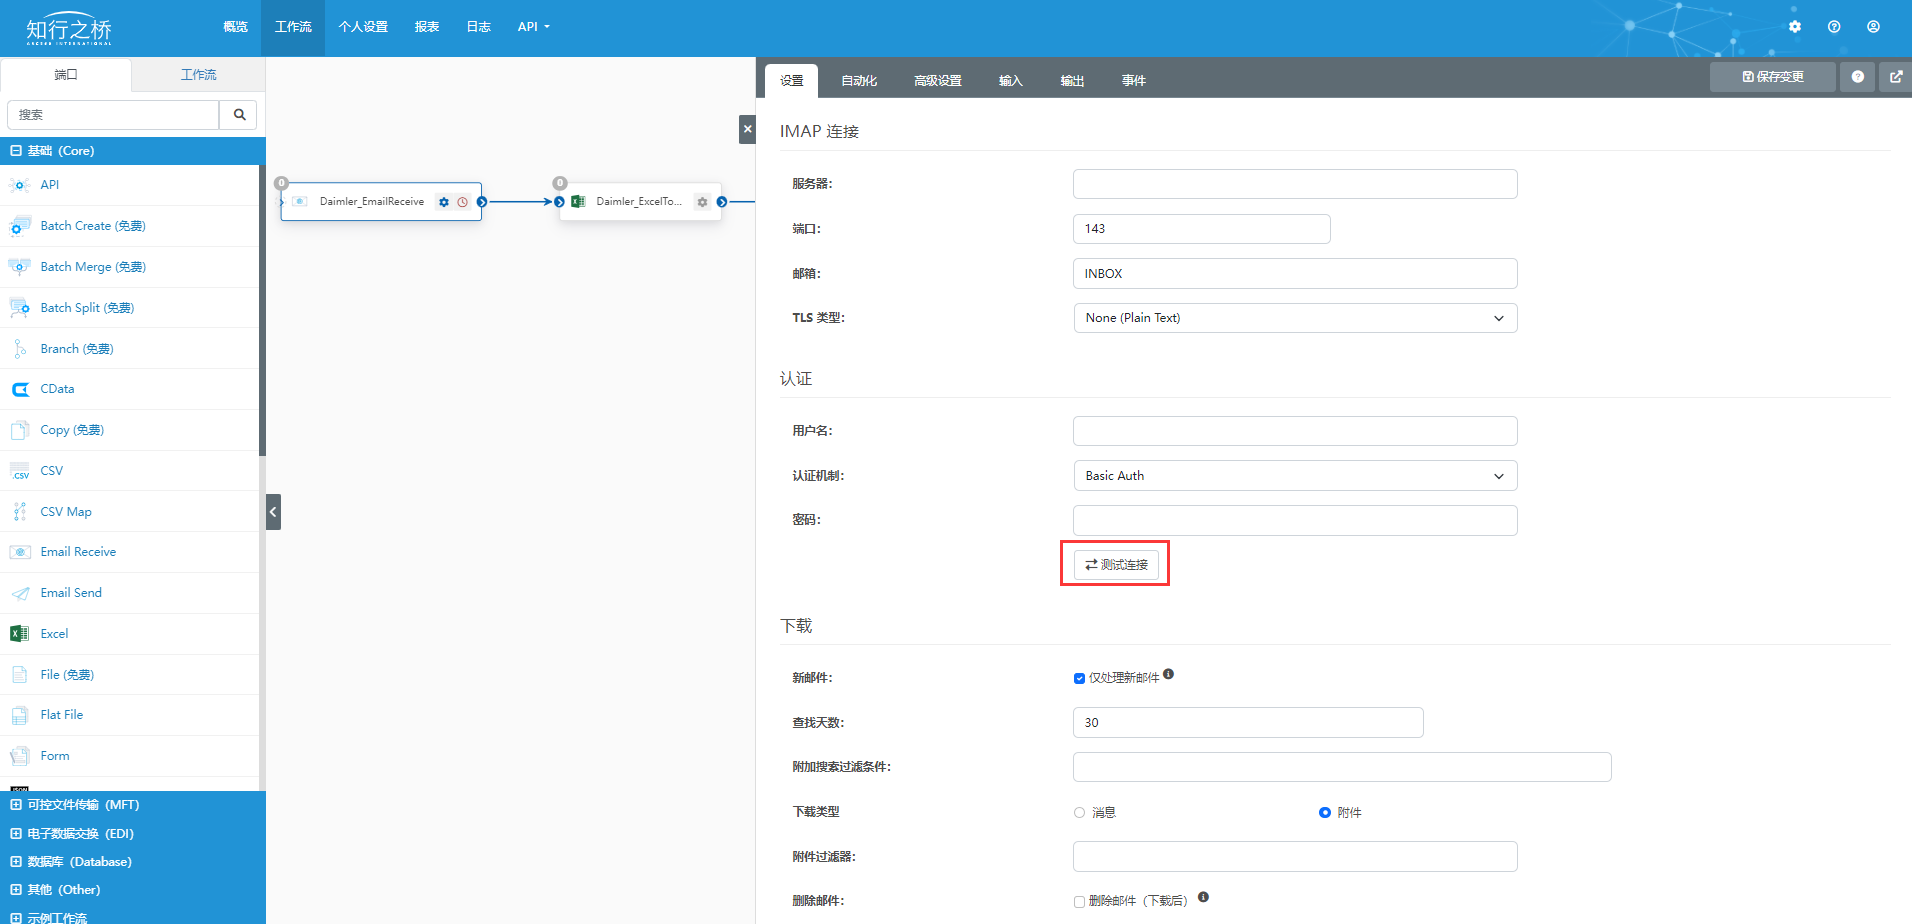Viewport: 1912px width, 924px height.
Task: Click the schedule clock icon on Daimler_EmailReceive
Action: 461,201
